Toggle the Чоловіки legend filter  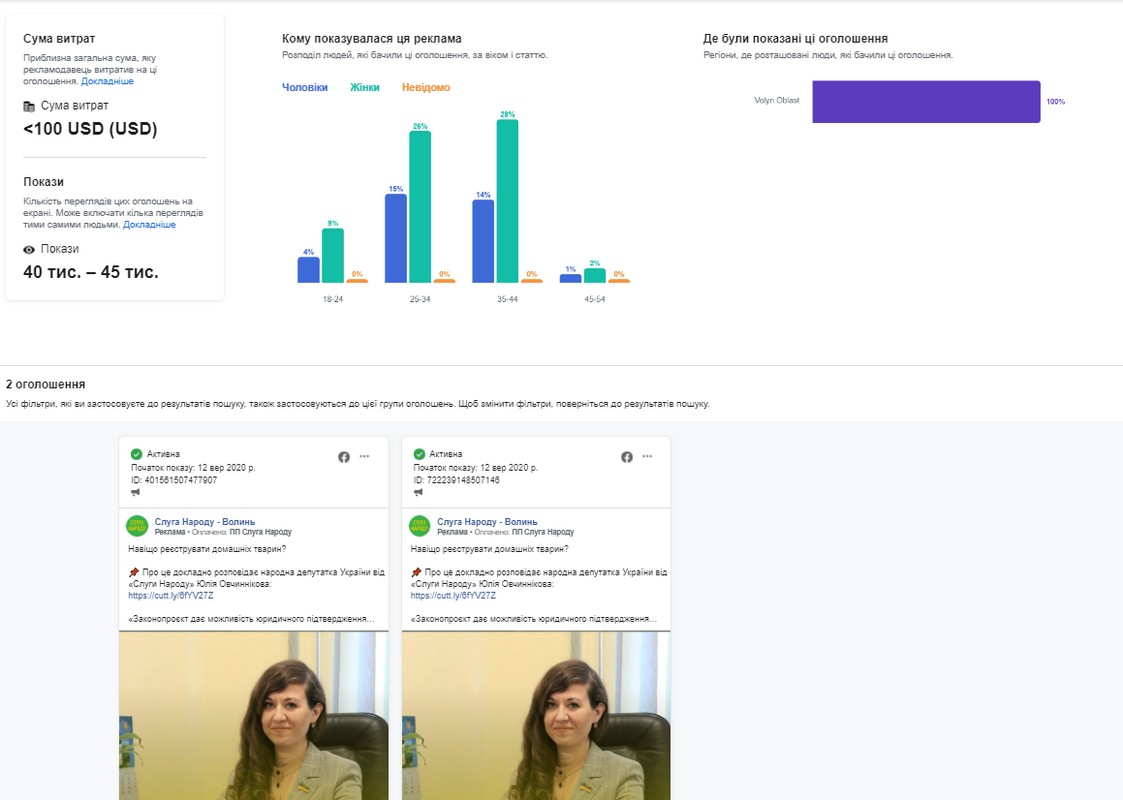click(304, 88)
